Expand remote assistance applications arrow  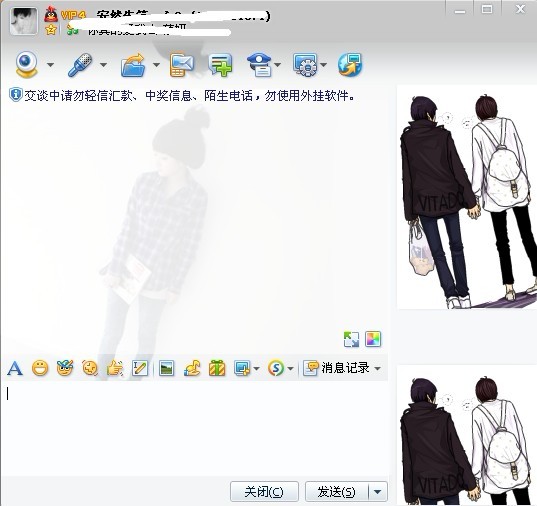point(324,65)
